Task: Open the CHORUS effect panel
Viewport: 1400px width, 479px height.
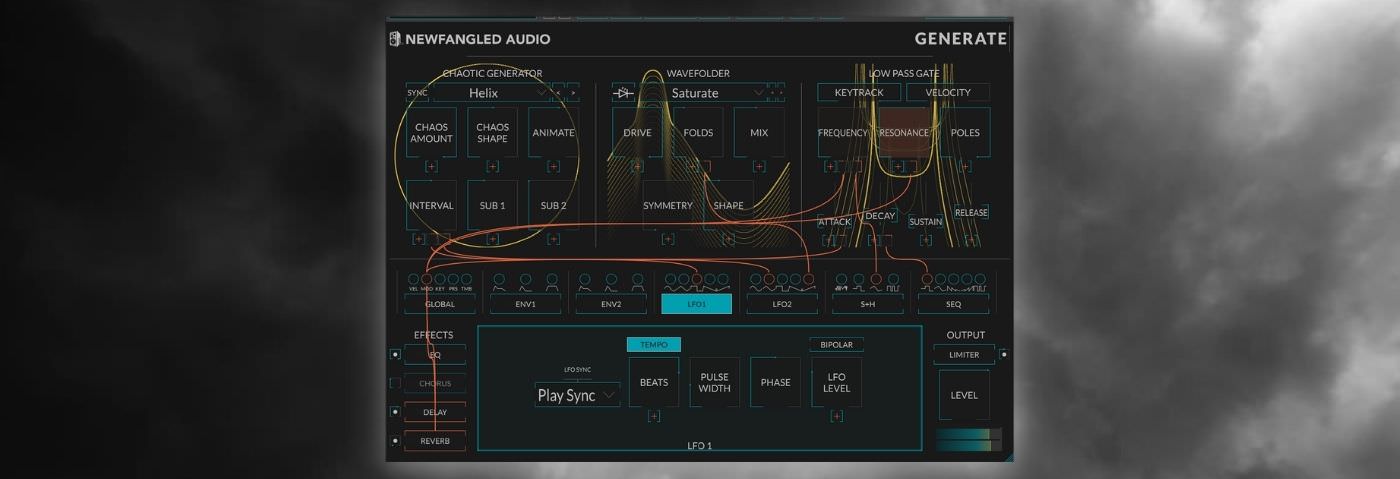Action: (x=435, y=383)
